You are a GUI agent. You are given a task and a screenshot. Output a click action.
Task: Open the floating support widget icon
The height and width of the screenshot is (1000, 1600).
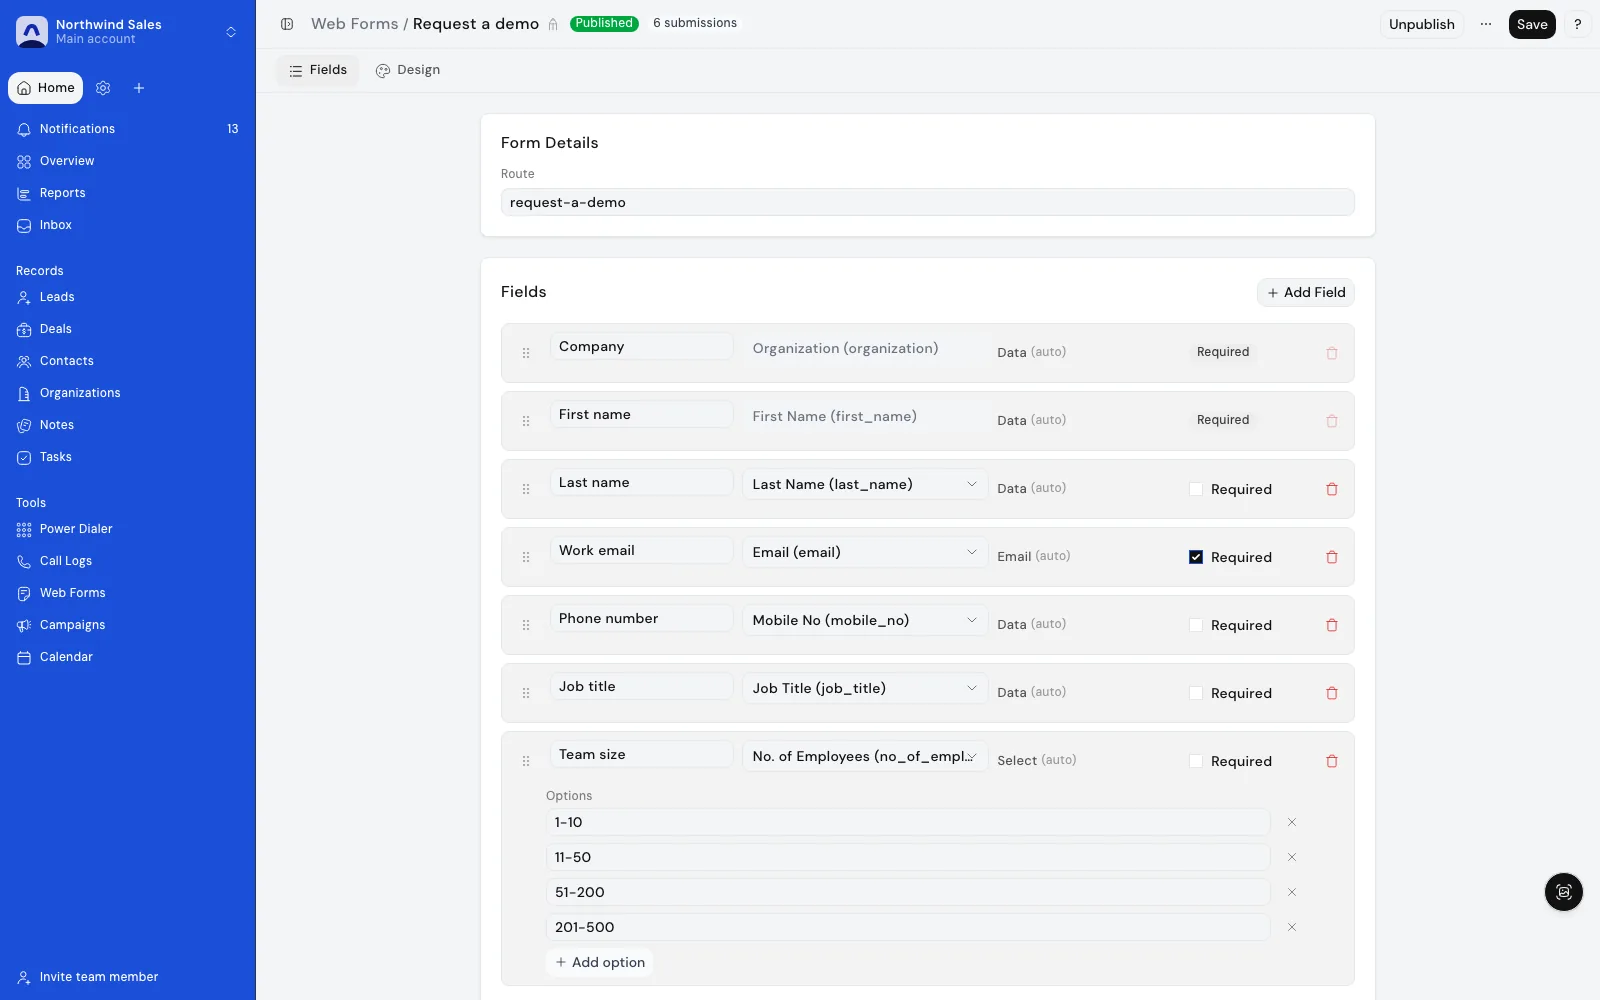tap(1564, 892)
